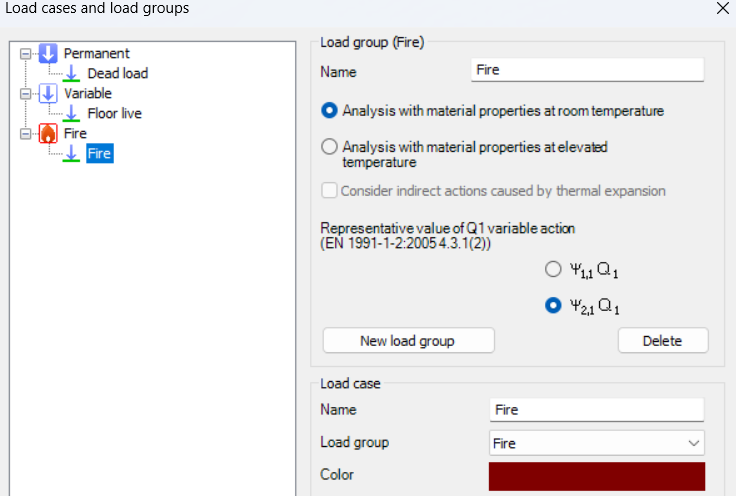Click the New load group button

407,341
